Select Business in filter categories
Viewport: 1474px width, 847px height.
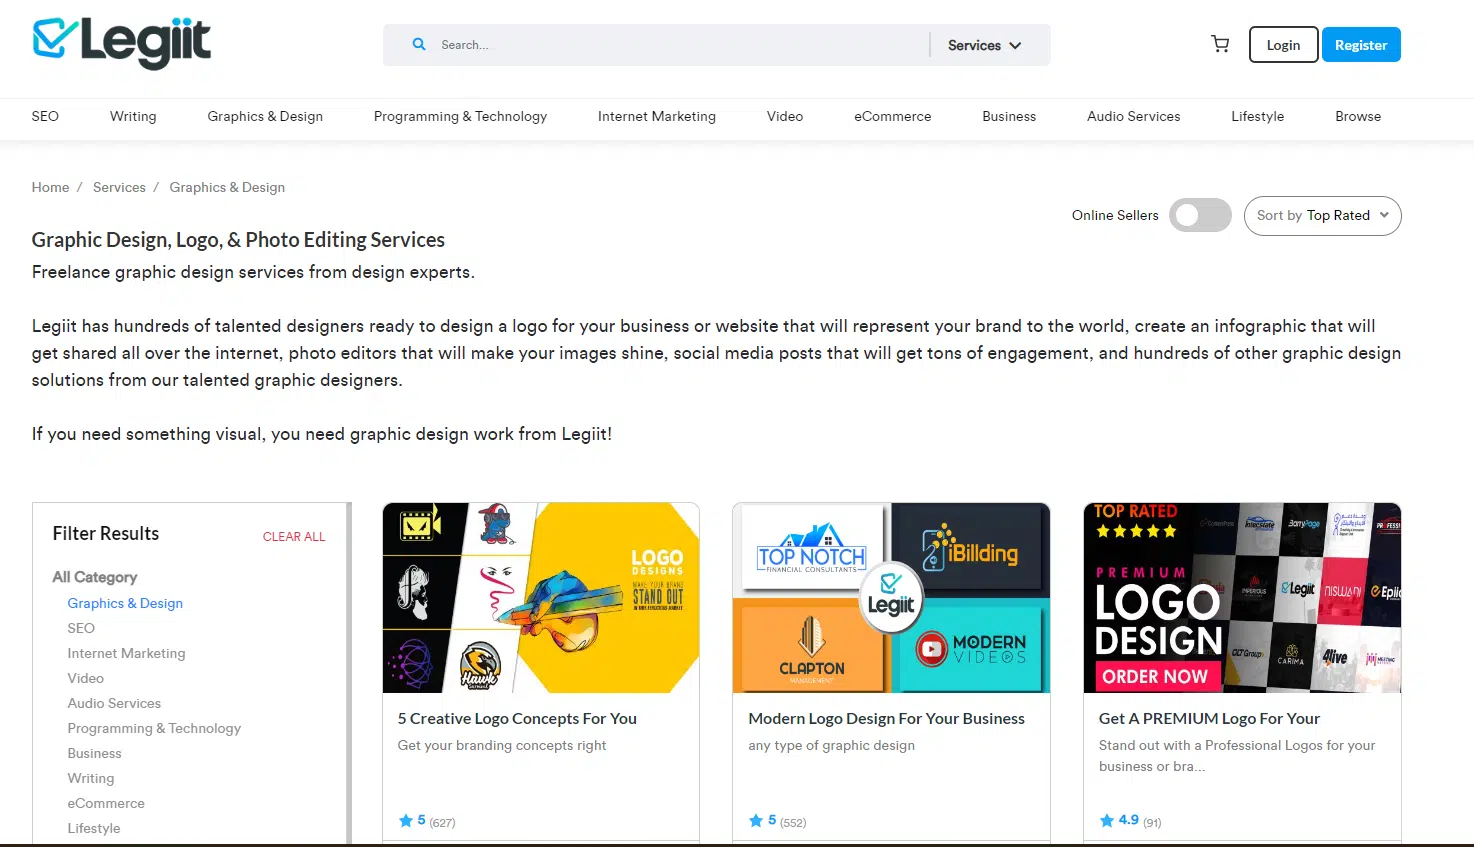point(94,753)
